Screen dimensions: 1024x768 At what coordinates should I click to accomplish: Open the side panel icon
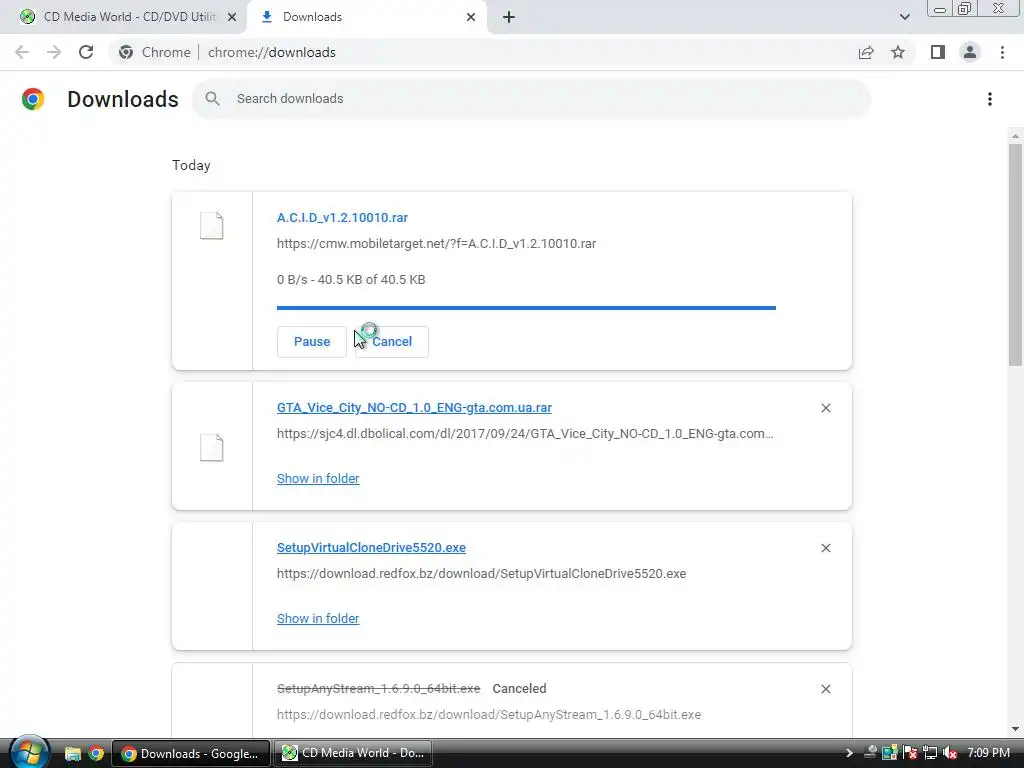pos(938,52)
